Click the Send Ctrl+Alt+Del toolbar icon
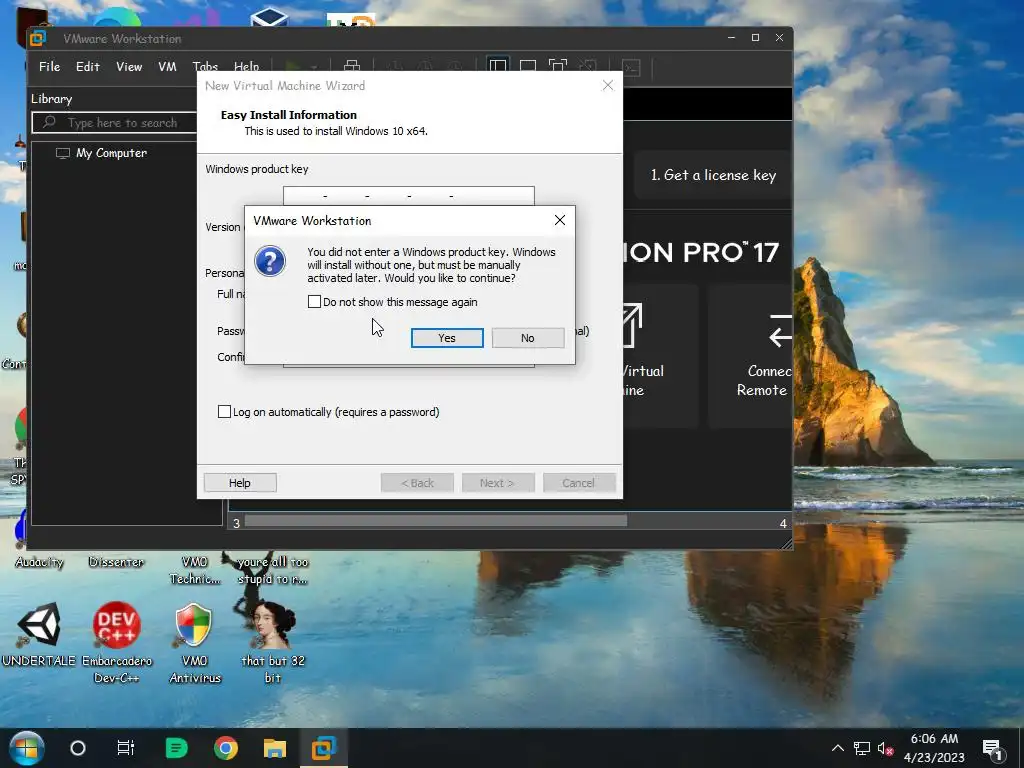 click(352, 66)
